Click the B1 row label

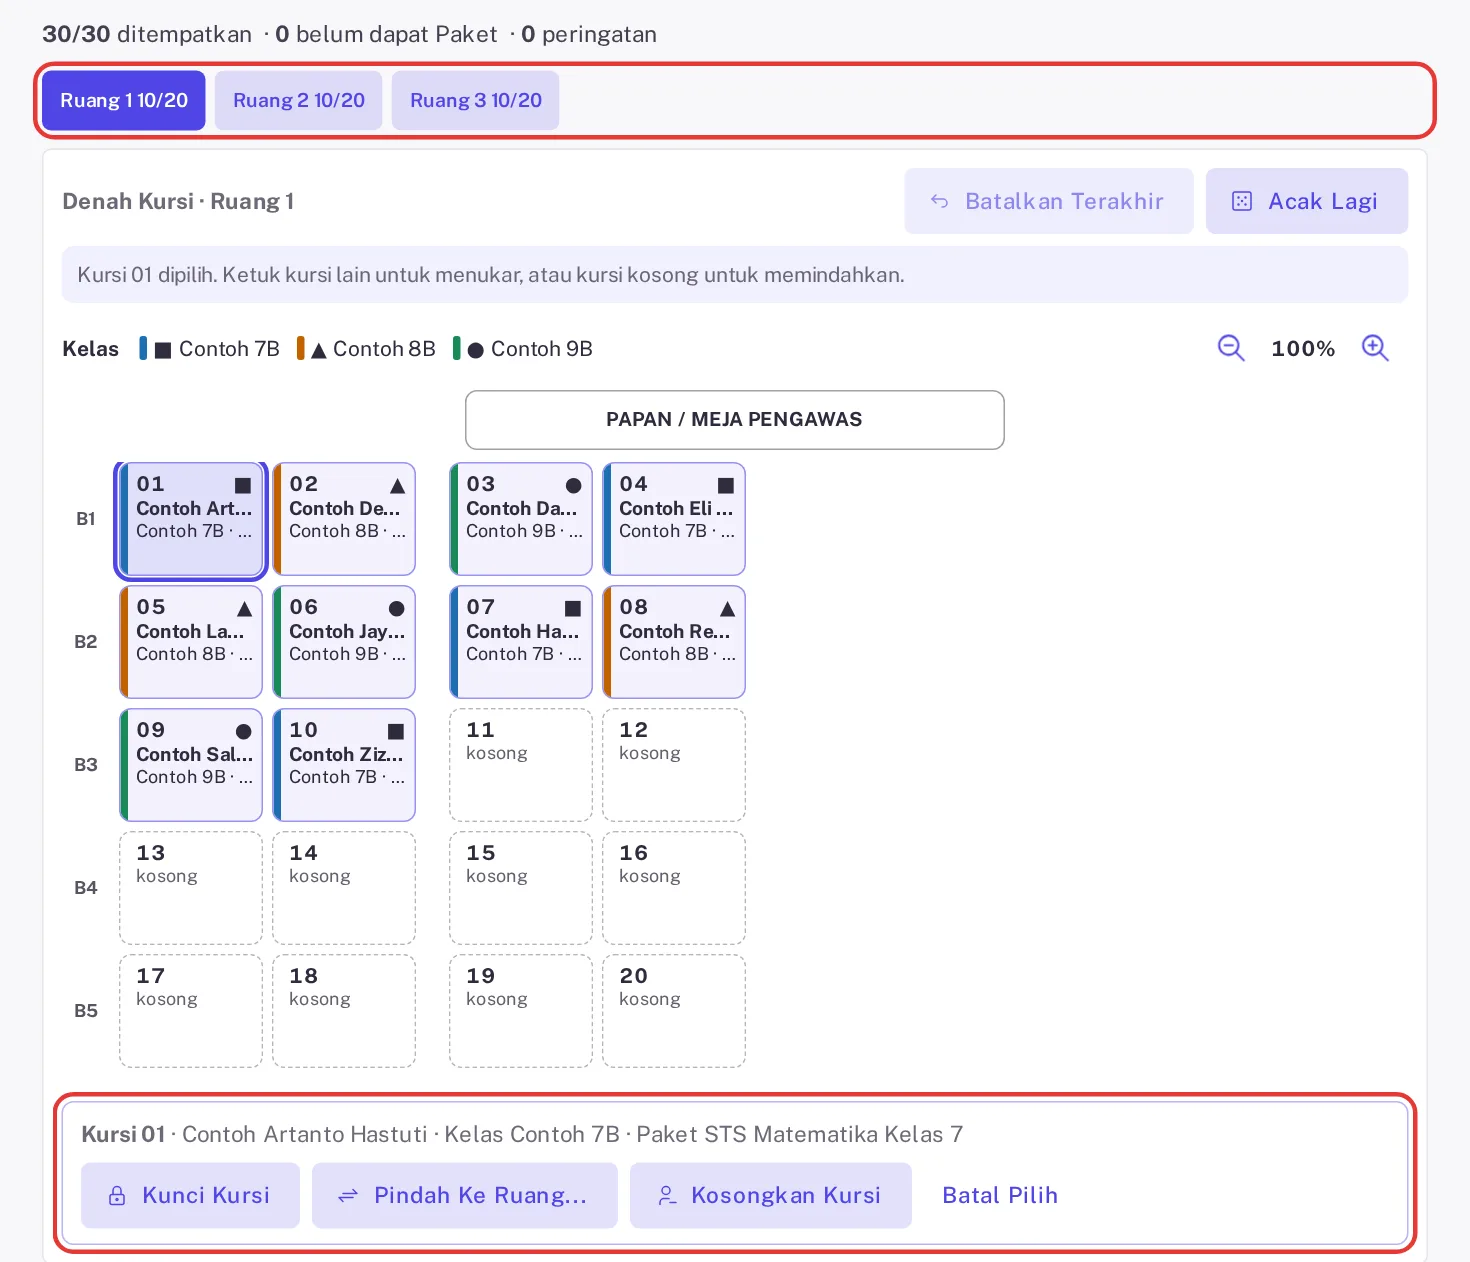(x=86, y=519)
